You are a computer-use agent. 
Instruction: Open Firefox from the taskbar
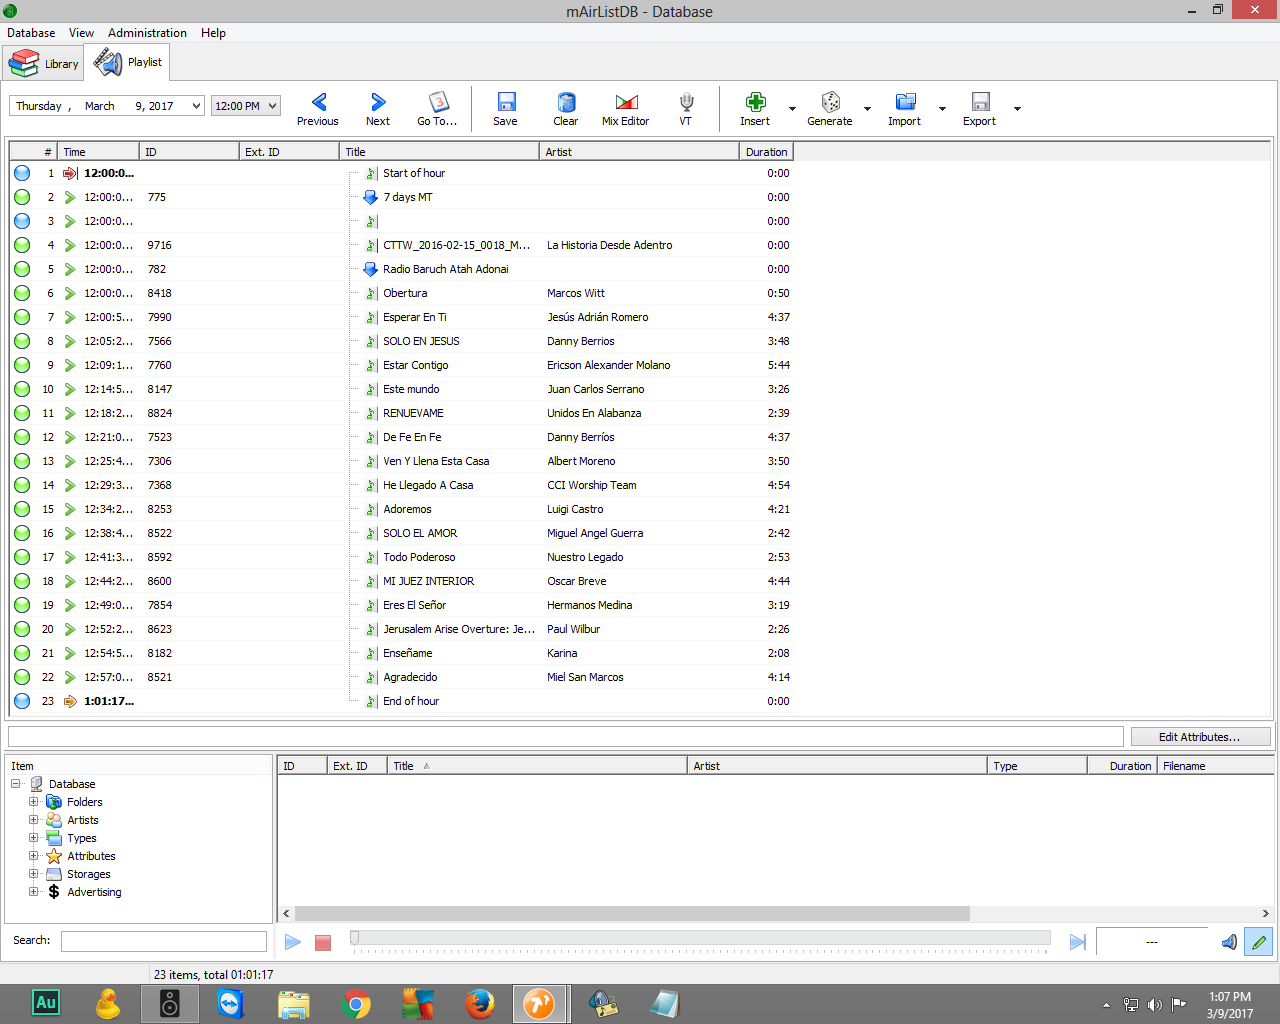479,1003
